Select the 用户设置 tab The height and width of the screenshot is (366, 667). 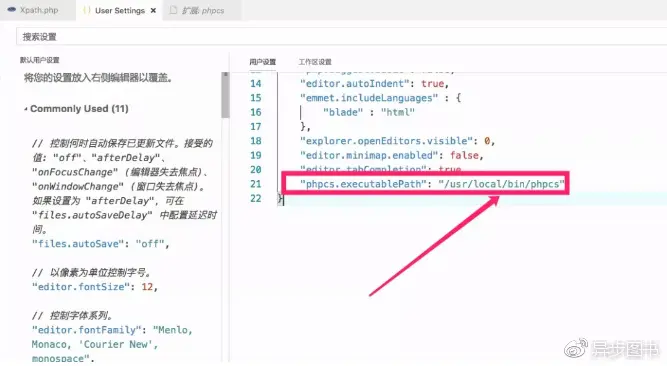262,62
